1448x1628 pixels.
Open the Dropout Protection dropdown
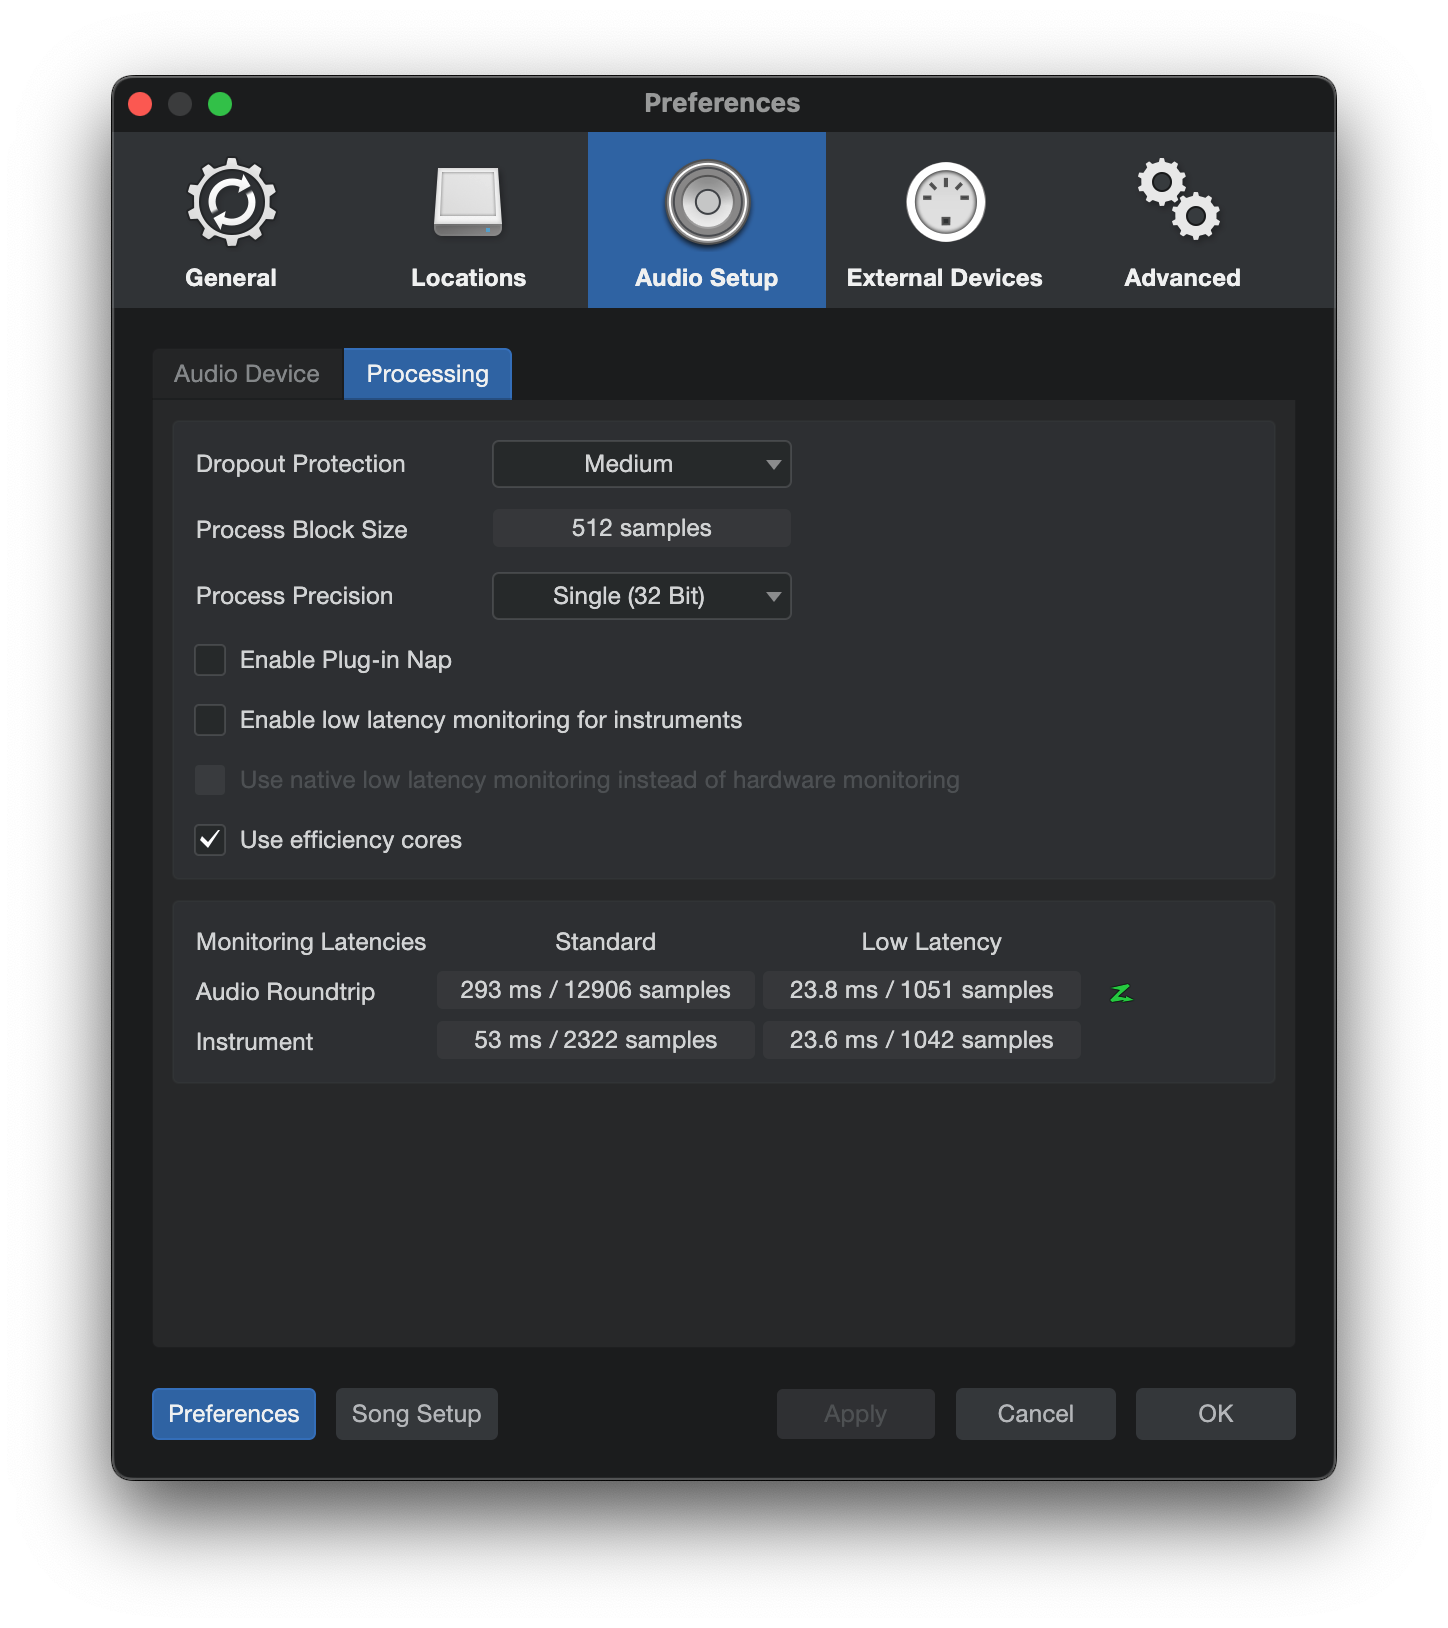(x=641, y=464)
